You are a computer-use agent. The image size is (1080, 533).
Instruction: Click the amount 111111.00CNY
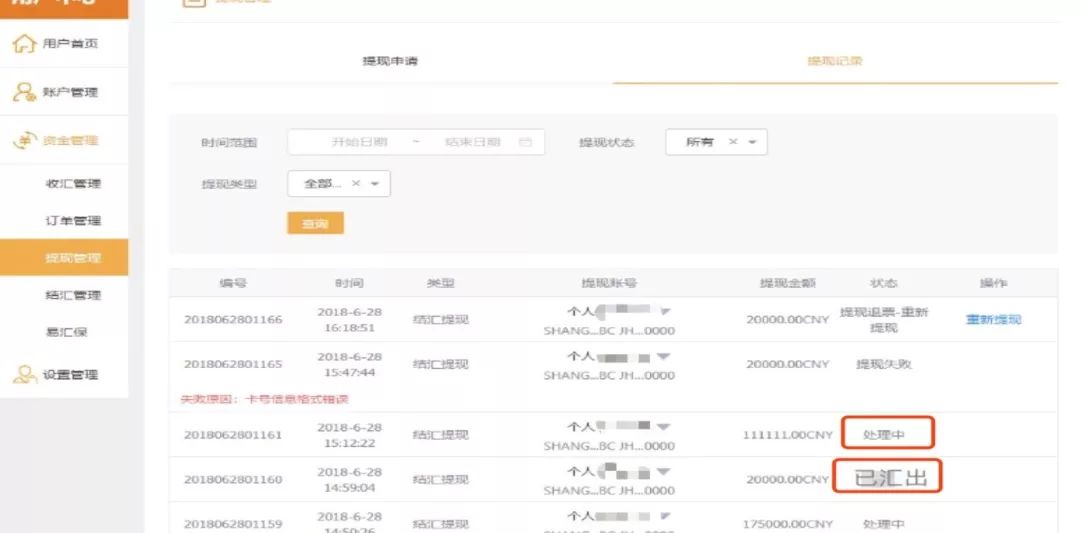coord(787,435)
